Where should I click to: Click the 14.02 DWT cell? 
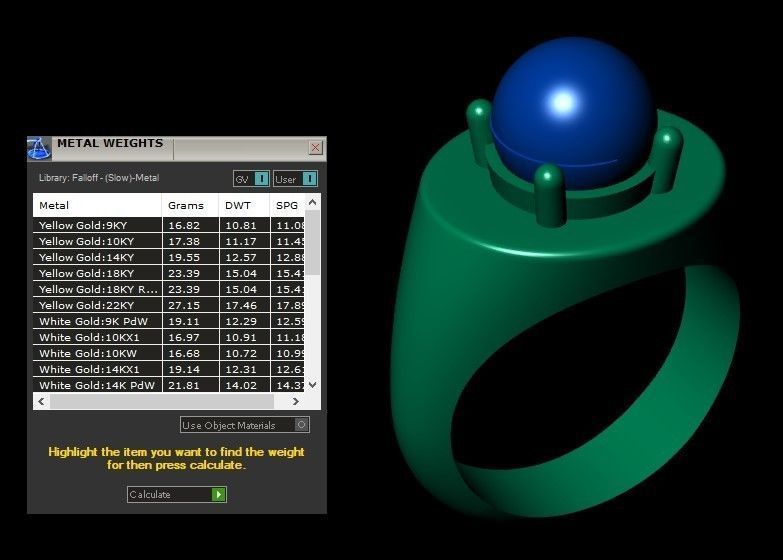(245, 385)
